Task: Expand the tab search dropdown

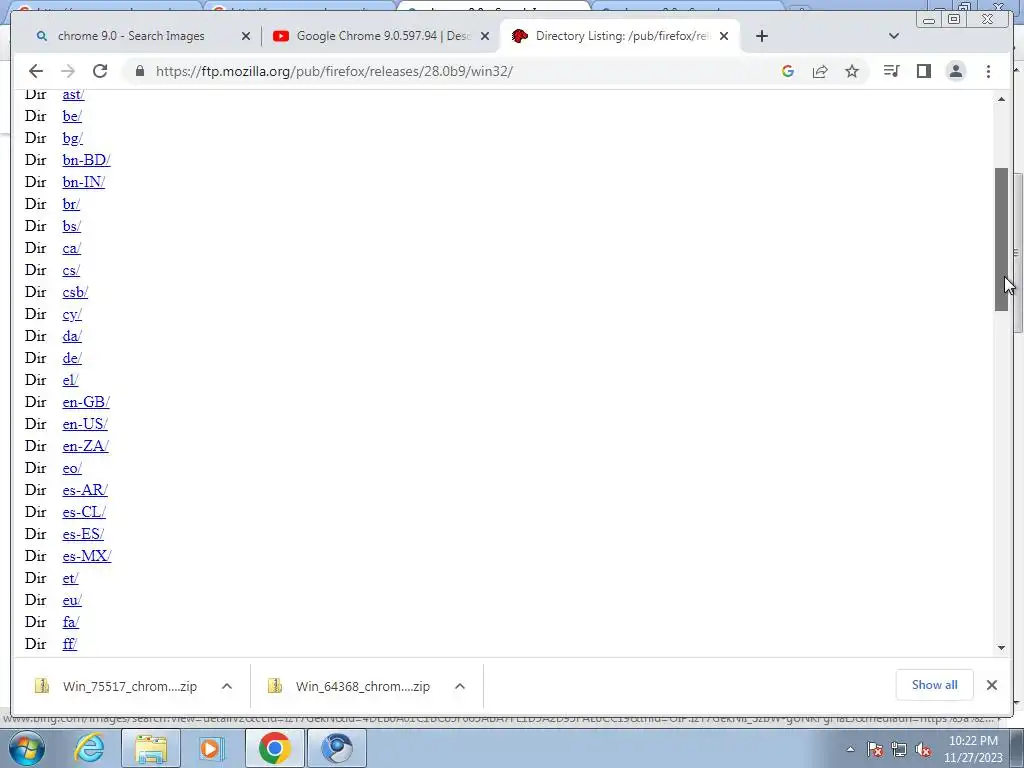Action: [894, 36]
